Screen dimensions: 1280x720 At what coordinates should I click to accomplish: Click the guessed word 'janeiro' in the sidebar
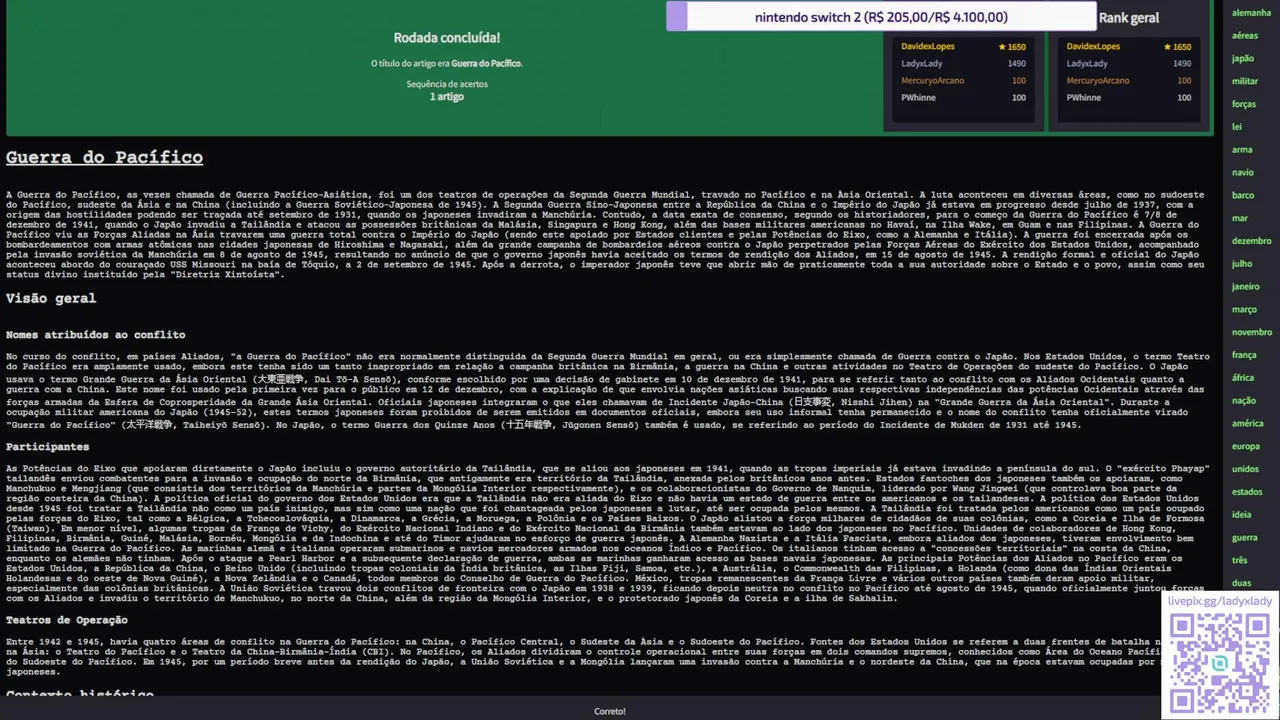pyautogui.click(x=1246, y=287)
